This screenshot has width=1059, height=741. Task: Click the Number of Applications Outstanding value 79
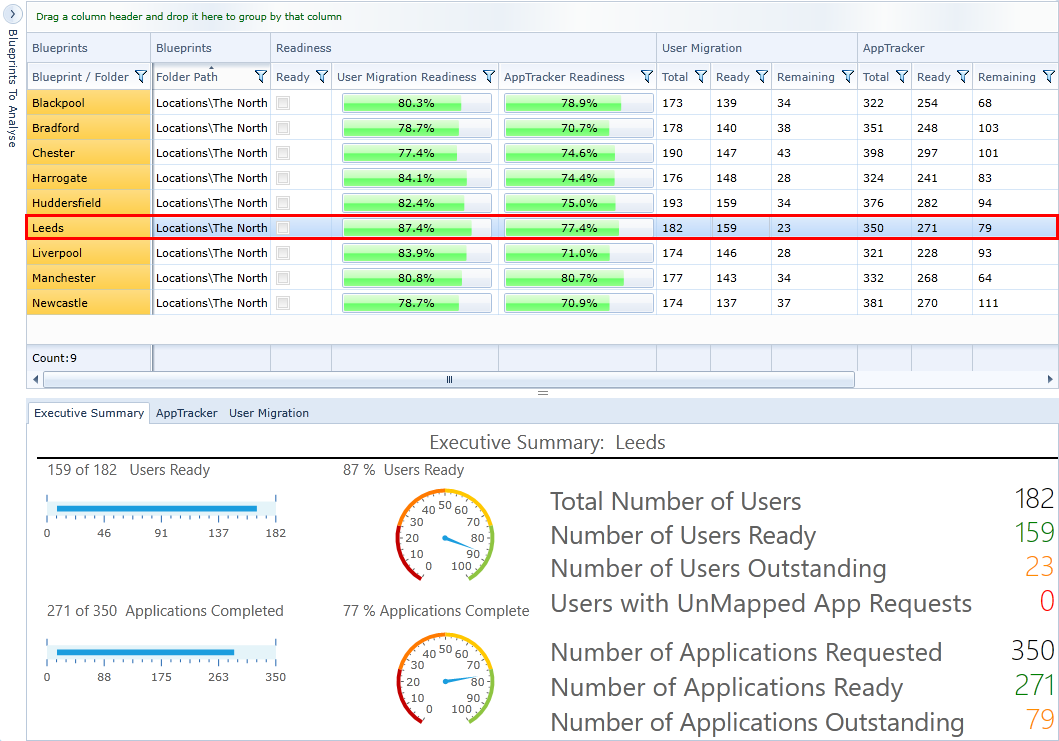pos(1039,719)
